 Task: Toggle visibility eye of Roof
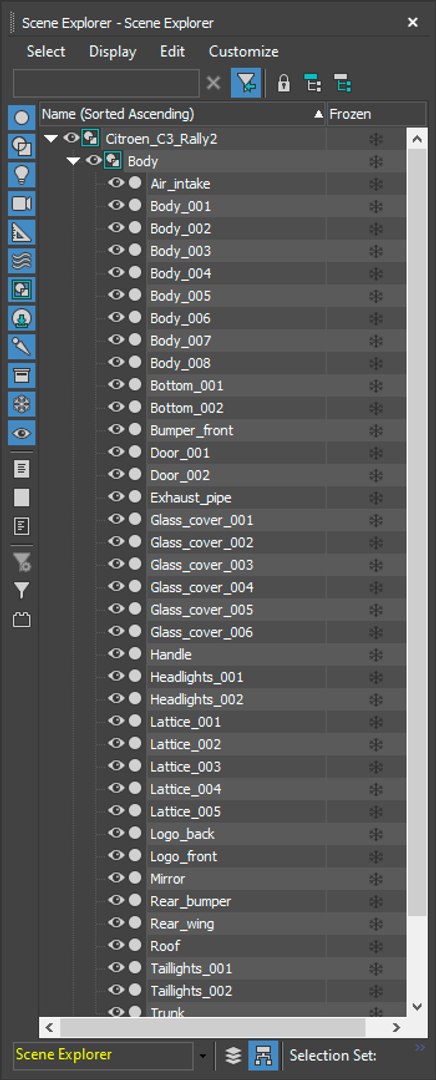116,945
